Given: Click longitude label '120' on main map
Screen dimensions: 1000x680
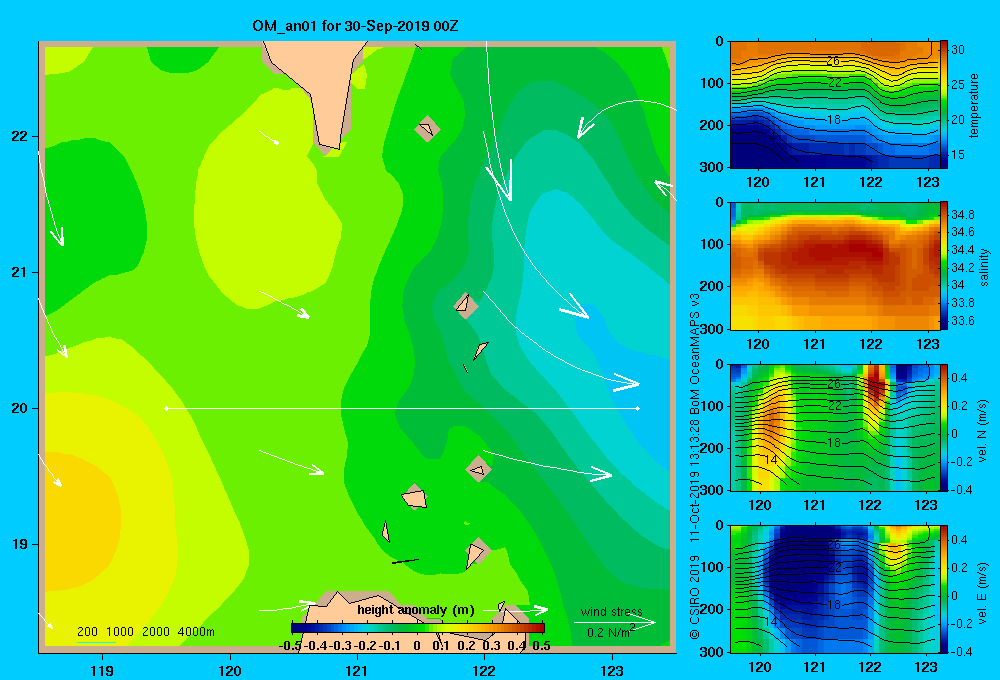Looking at the screenshot, I should point(230,670).
